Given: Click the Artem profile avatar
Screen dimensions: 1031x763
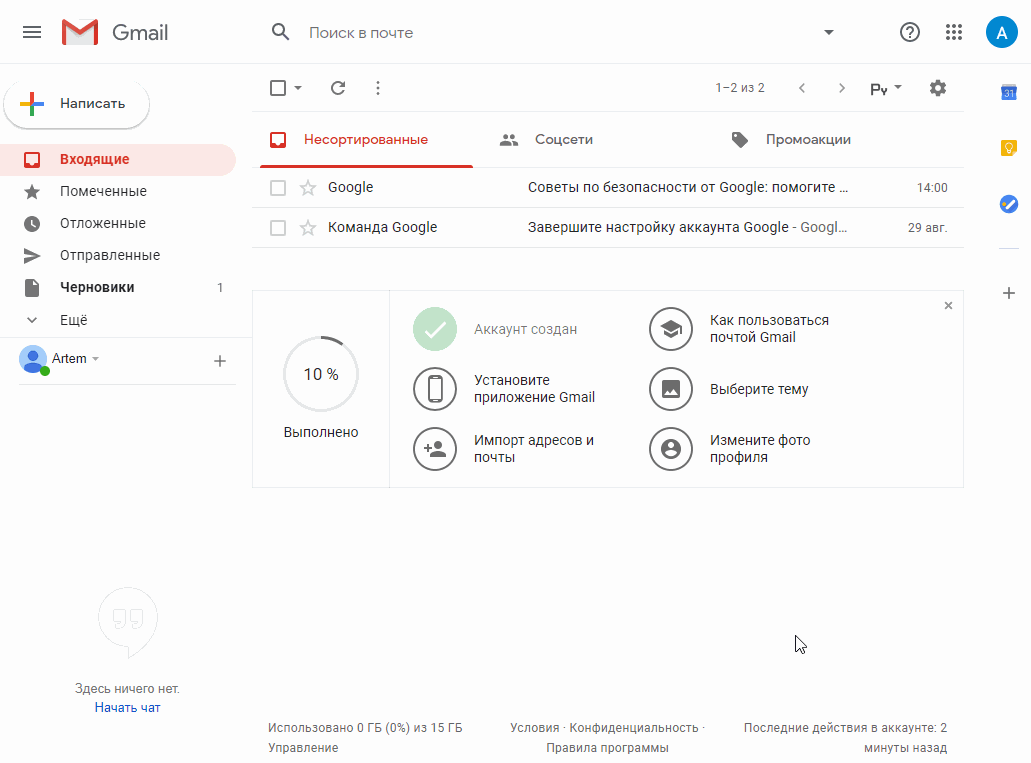Looking at the screenshot, I should (x=33, y=359).
